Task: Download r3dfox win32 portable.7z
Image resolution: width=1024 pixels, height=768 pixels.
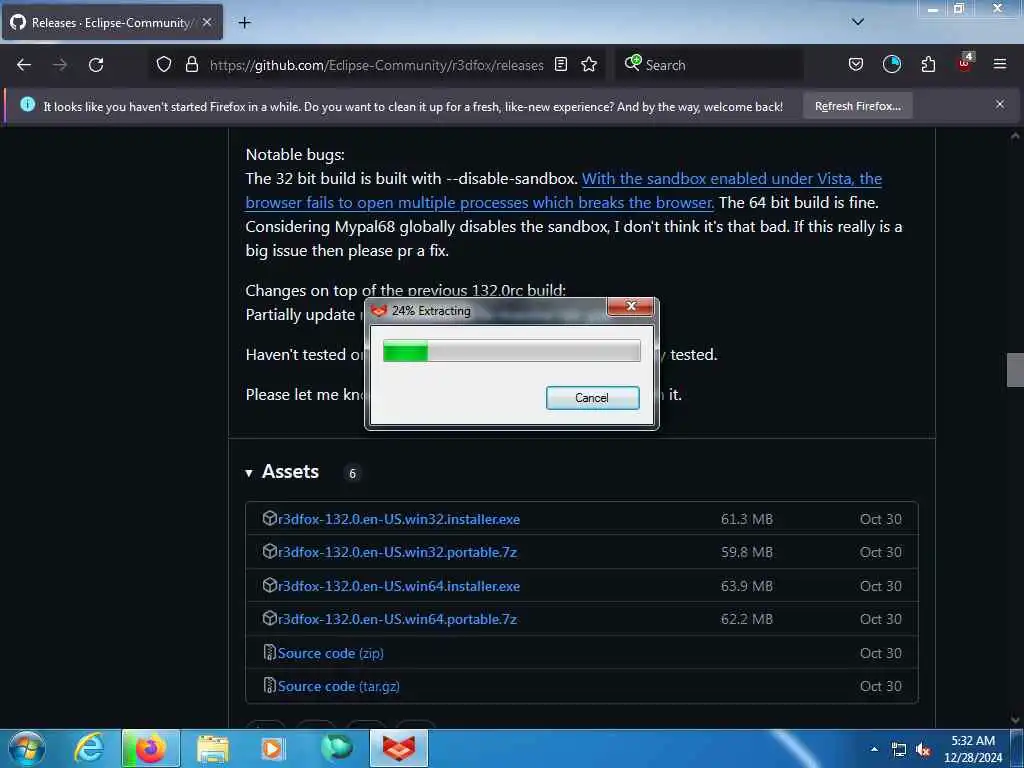Action: tap(397, 552)
